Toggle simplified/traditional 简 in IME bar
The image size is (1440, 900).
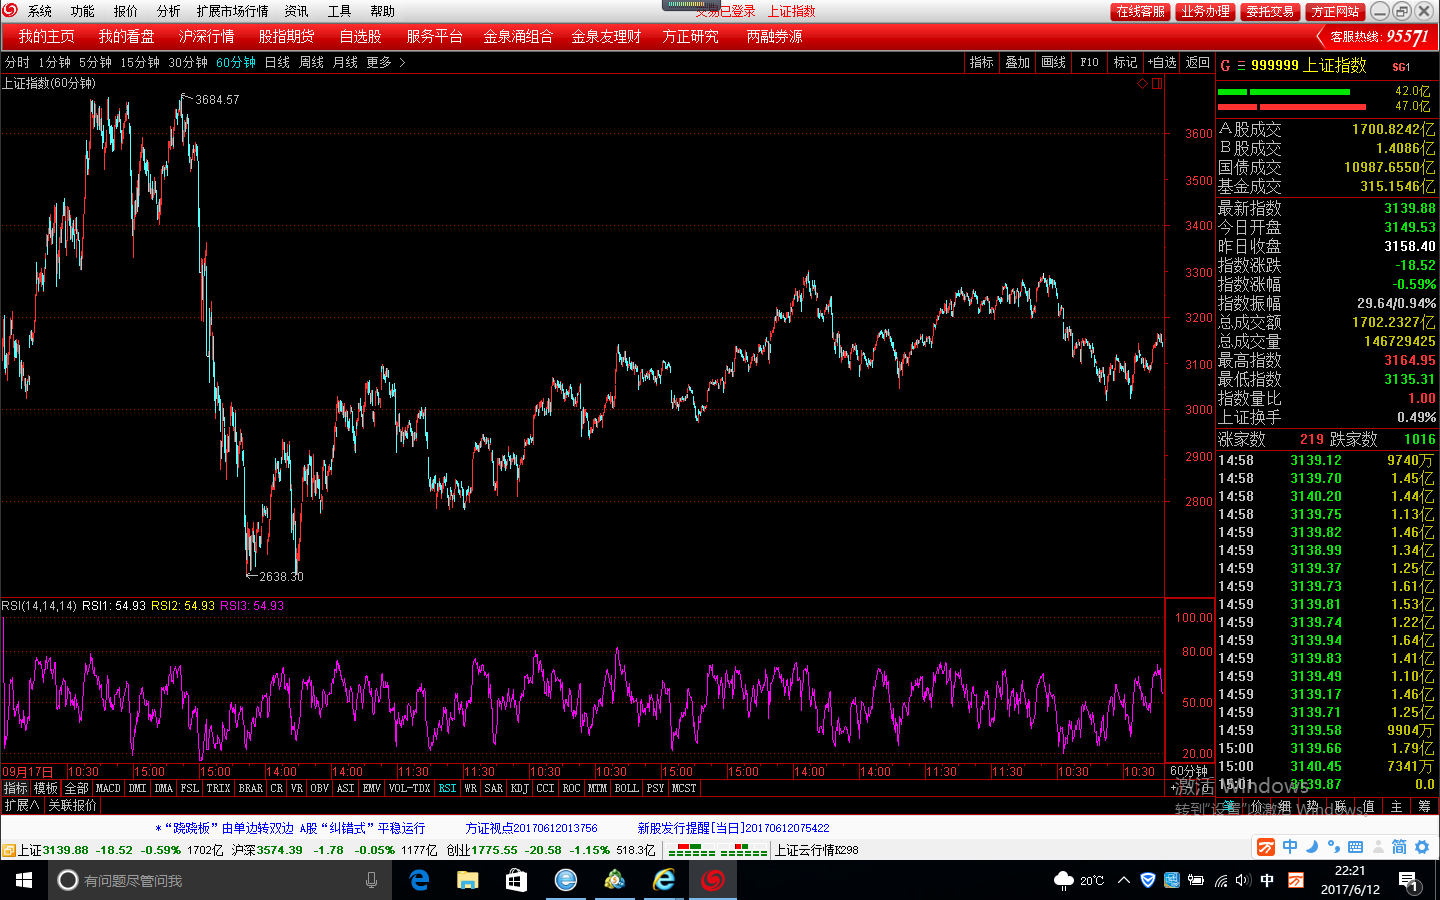1399,847
